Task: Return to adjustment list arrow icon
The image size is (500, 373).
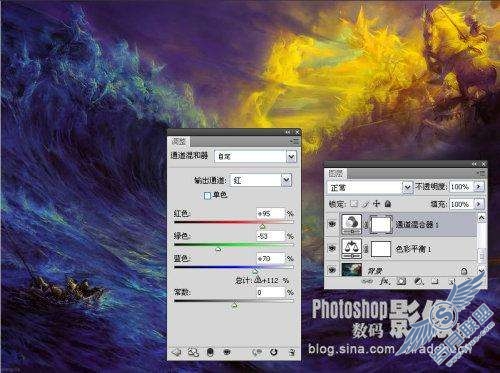Action: click(176, 352)
